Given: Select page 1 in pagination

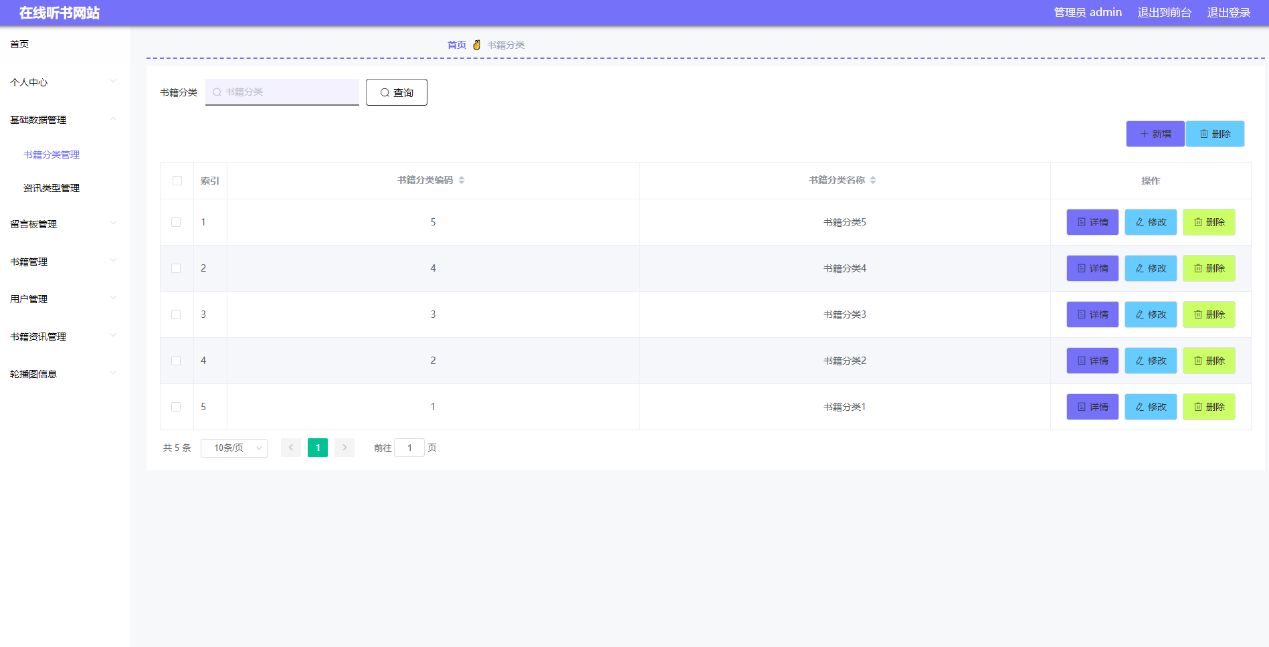Looking at the screenshot, I should click(318, 448).
